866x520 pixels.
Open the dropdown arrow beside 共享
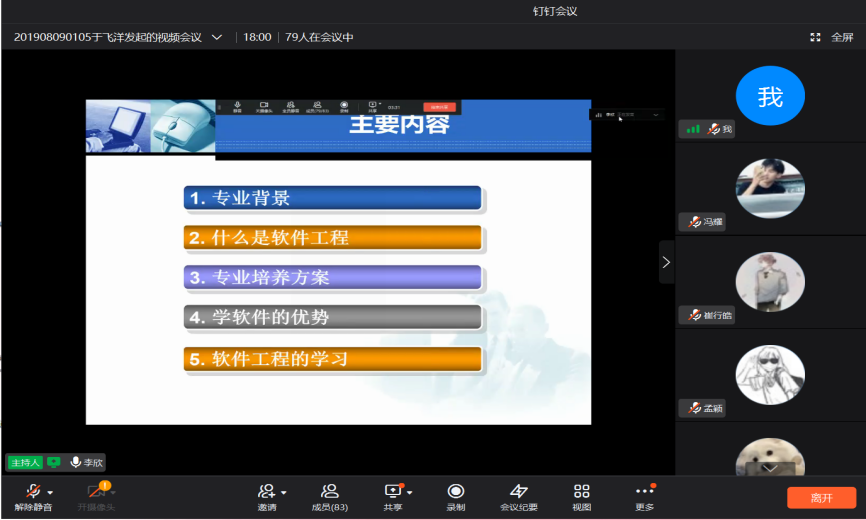click(410, 492)
